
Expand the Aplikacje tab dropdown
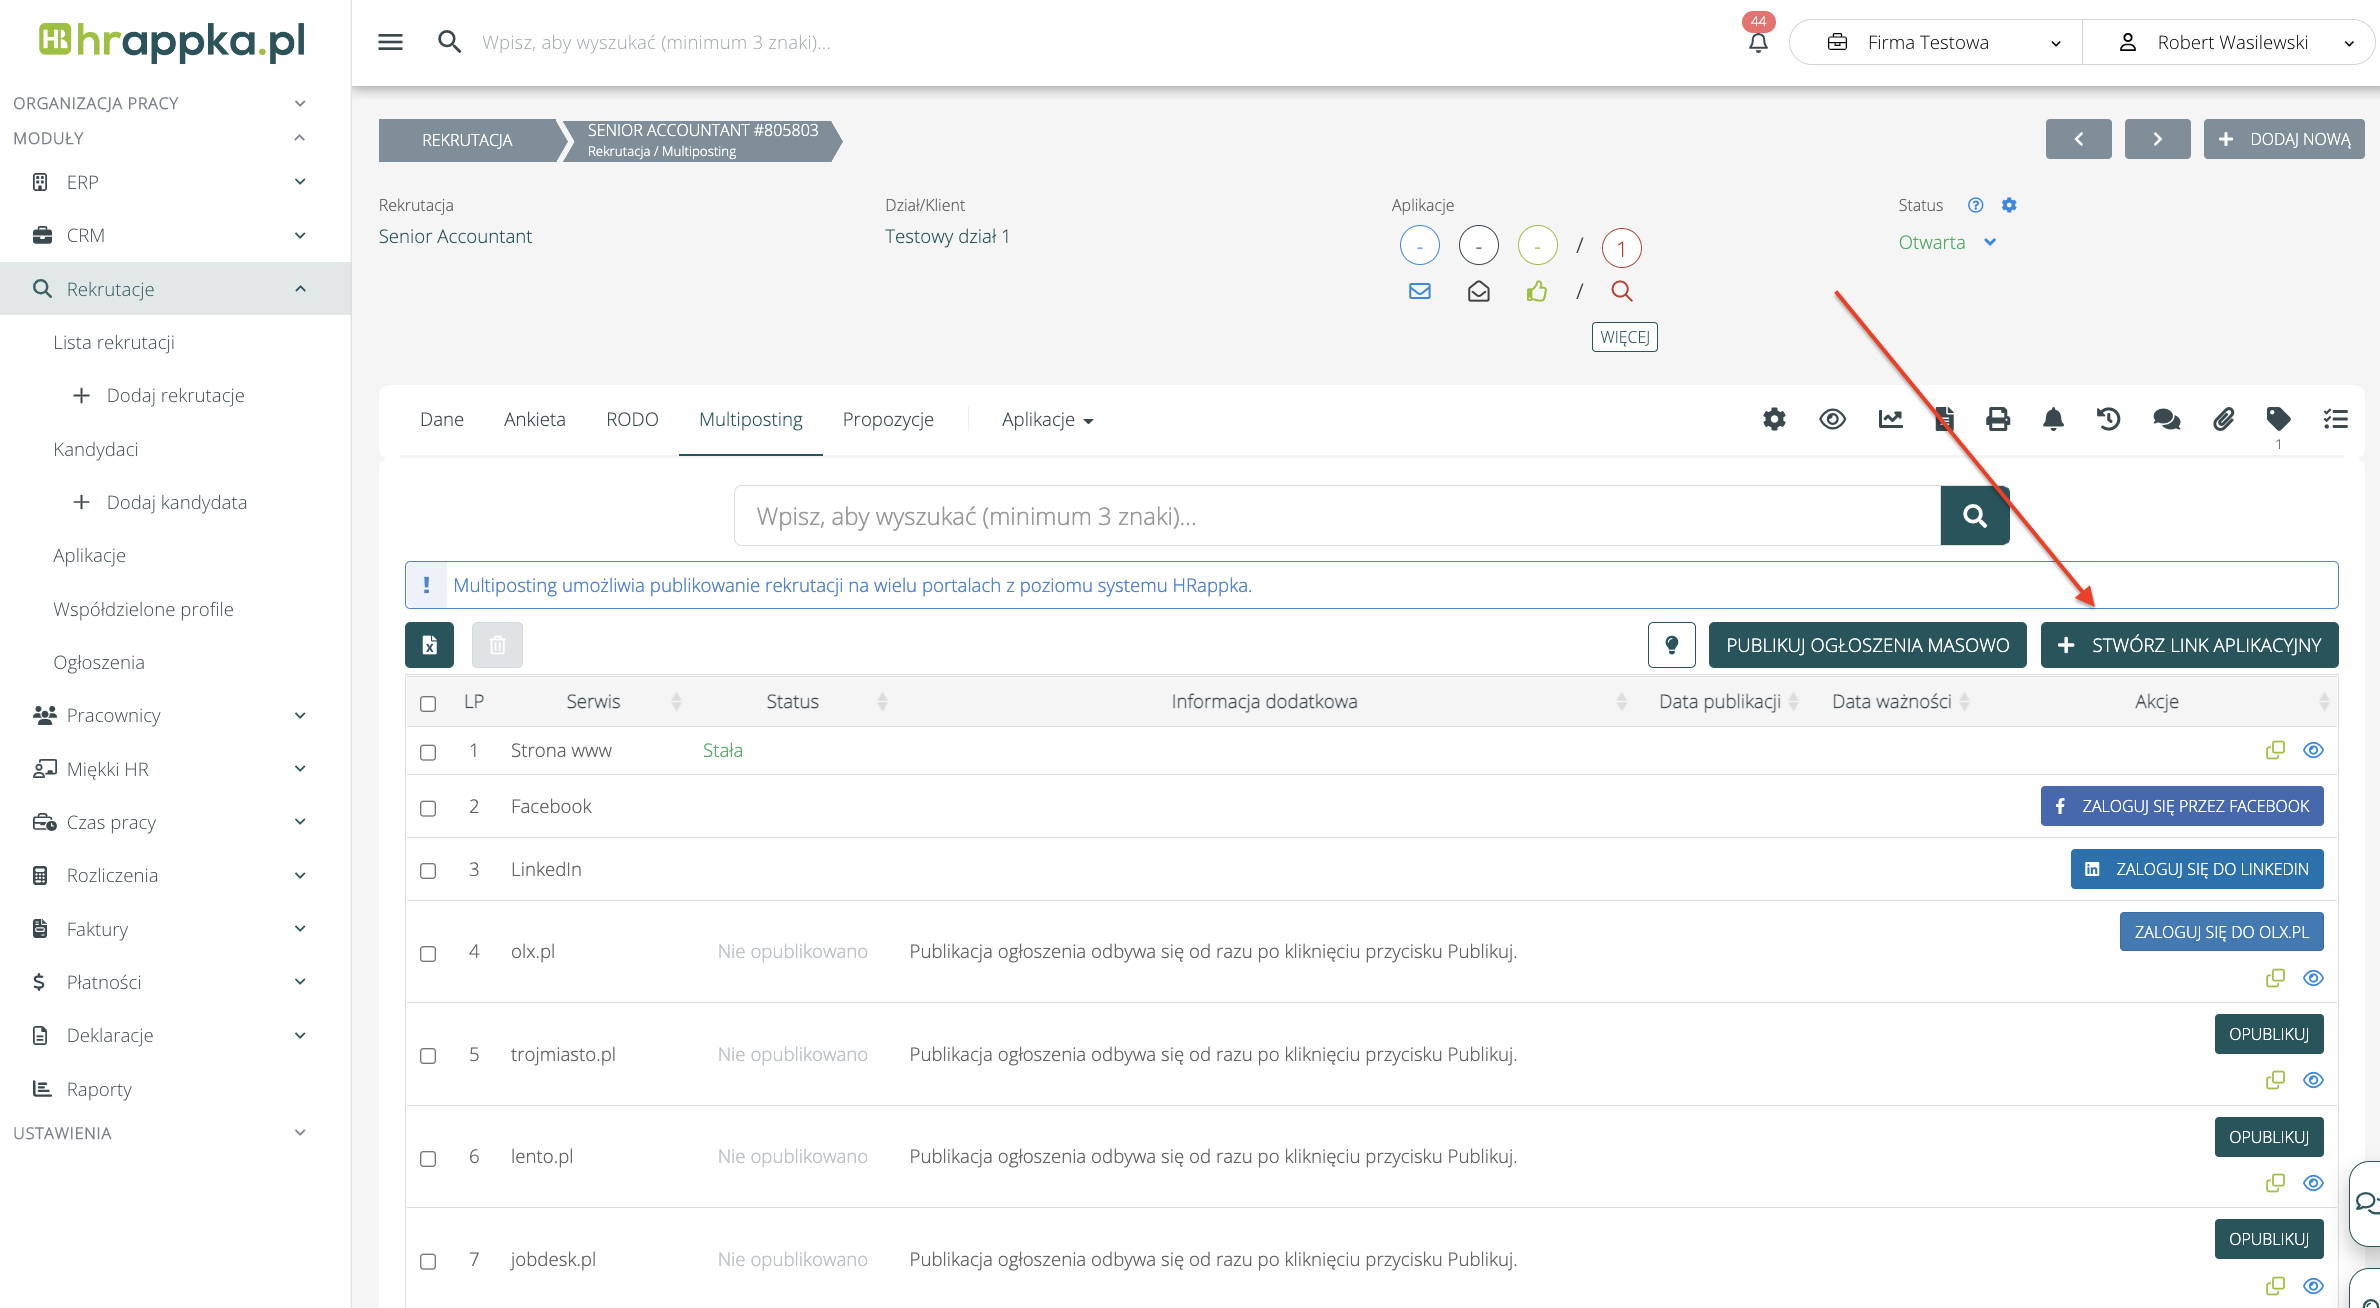(x=1047, y=420)
